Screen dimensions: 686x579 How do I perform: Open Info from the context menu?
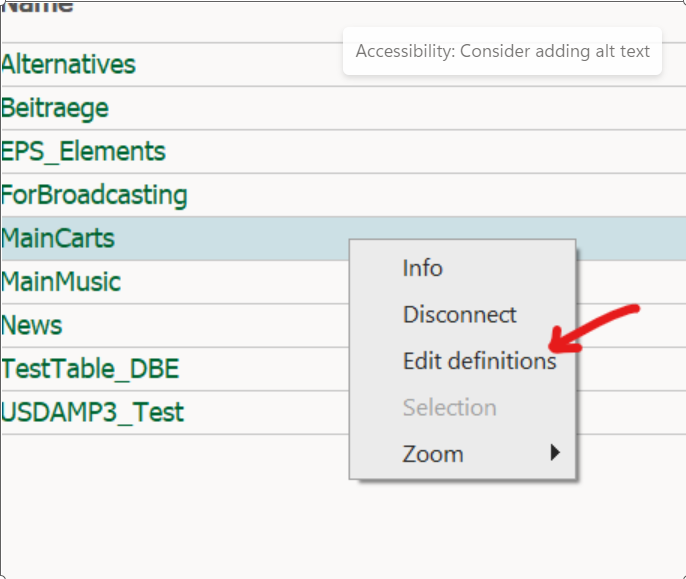(422, 268)
